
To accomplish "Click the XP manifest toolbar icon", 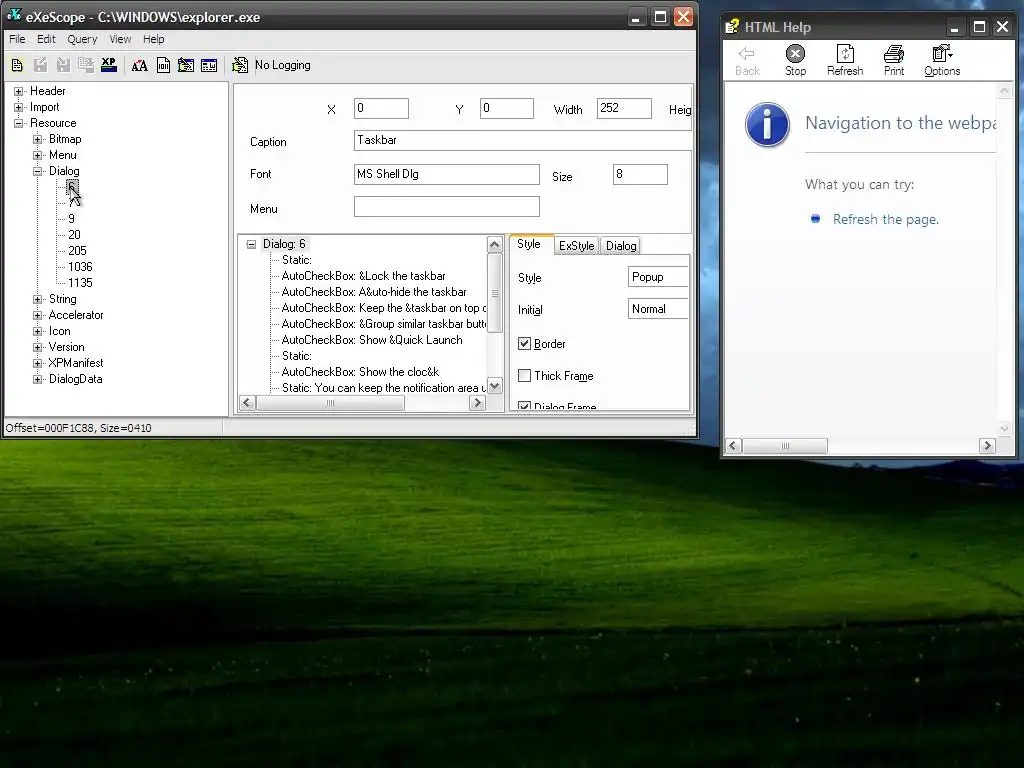I will (x=108, y=65).
